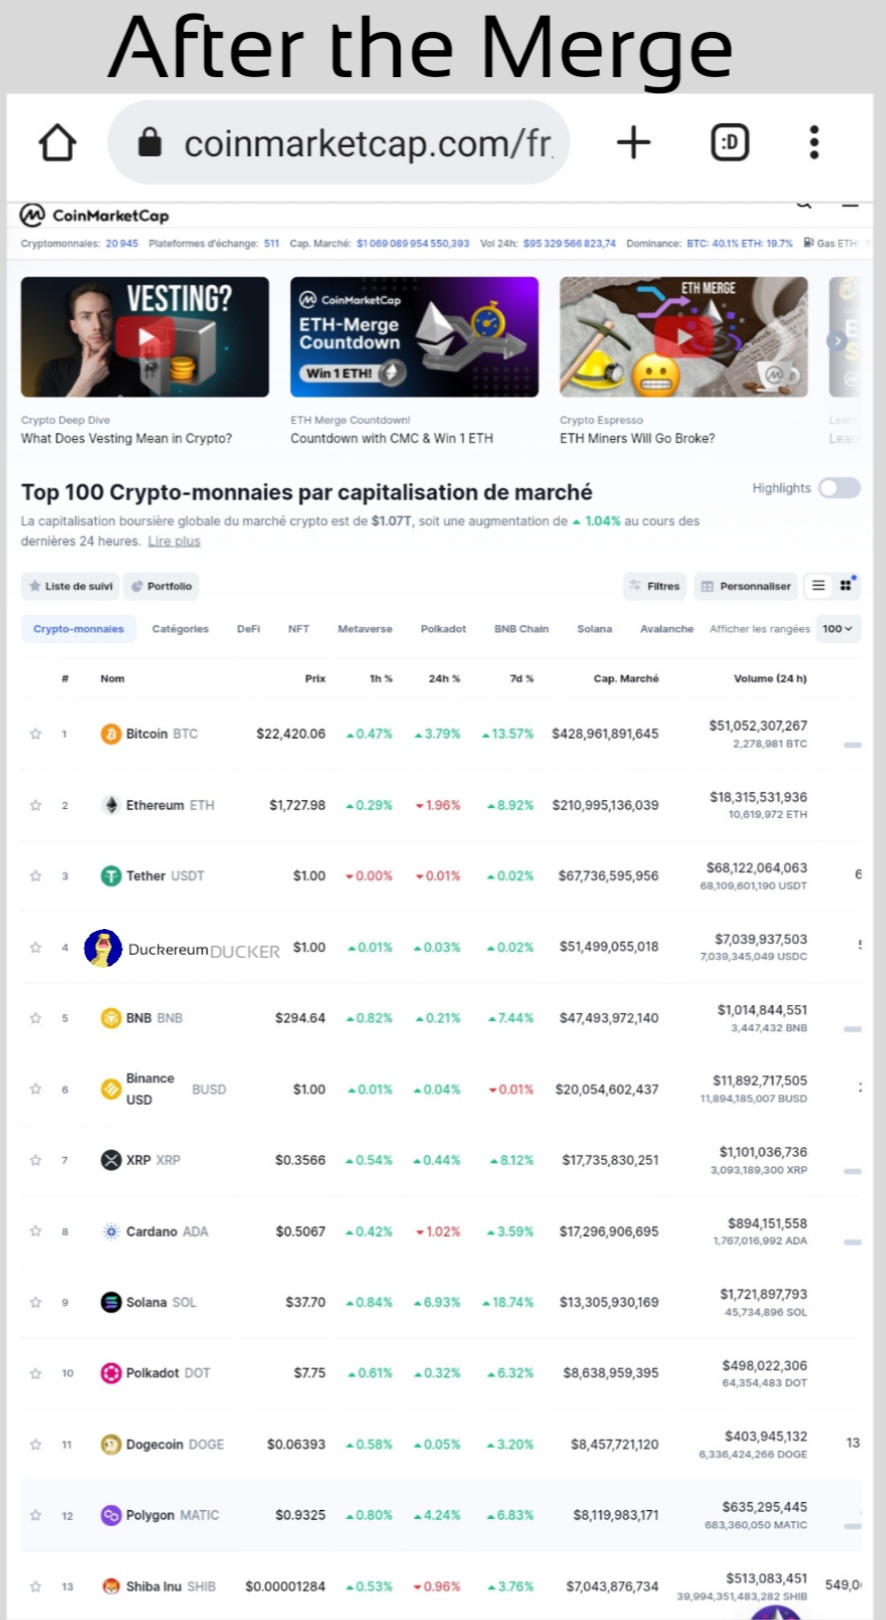Viewport: 886px width, 1620px height.
Task: Click the Tether coin icon
Action: [111, 876]
